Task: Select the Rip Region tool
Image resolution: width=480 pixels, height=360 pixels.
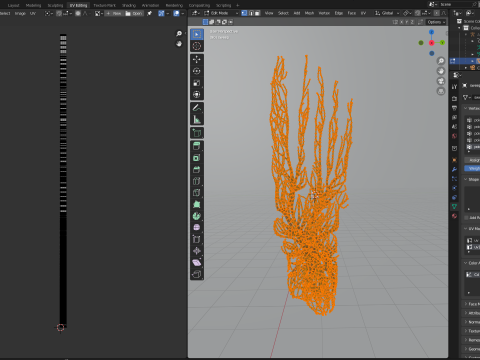Action: tap(197, 274)
